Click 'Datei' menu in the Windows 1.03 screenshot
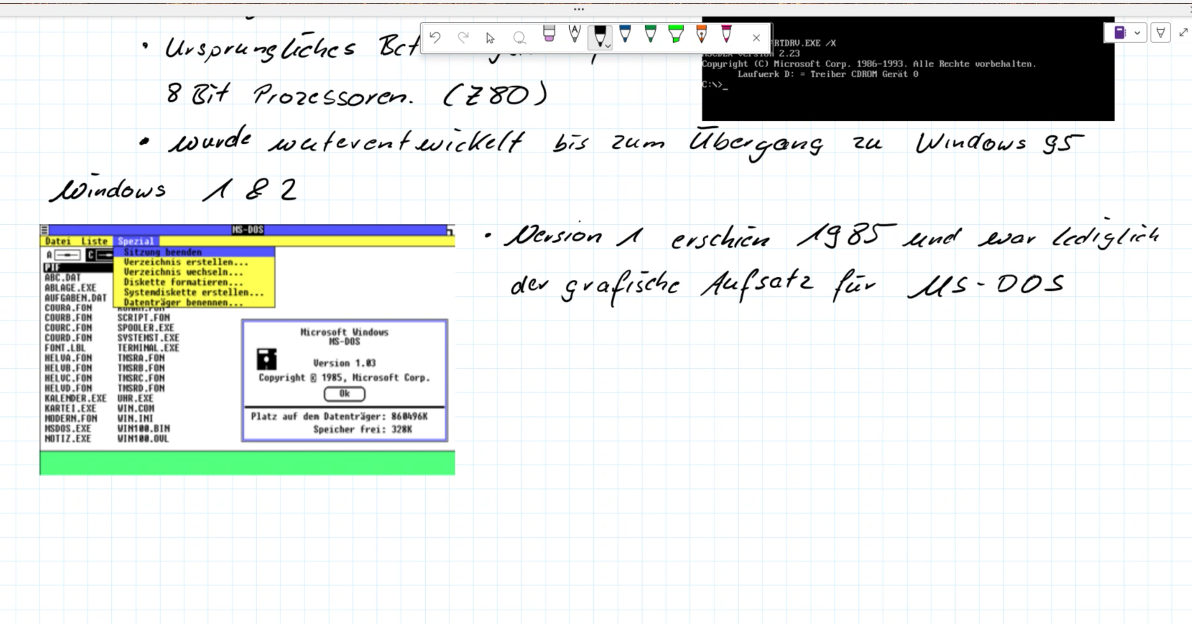This screenshot has height=624, width=1192. pyautogui.click(x=58, y=241)
